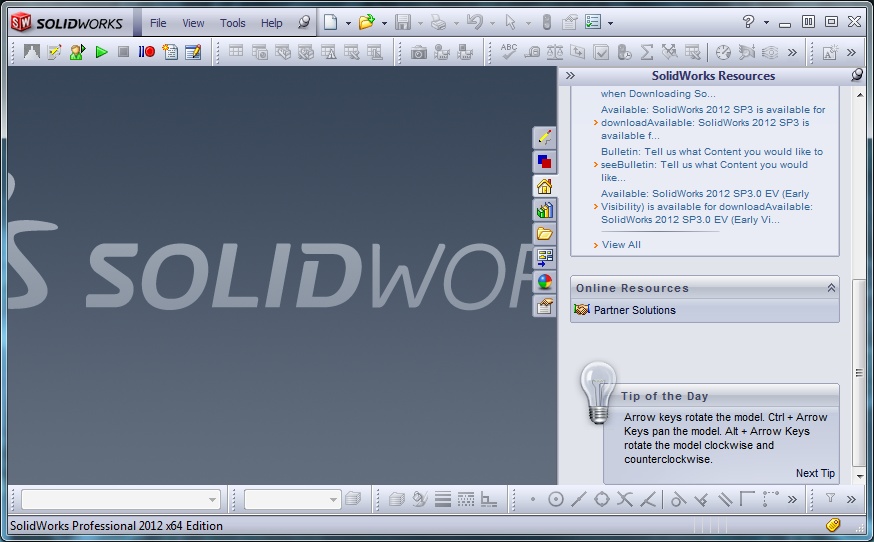Screen dimensions: 874x542
Task: Open the View menu
Action: point(193,23)
